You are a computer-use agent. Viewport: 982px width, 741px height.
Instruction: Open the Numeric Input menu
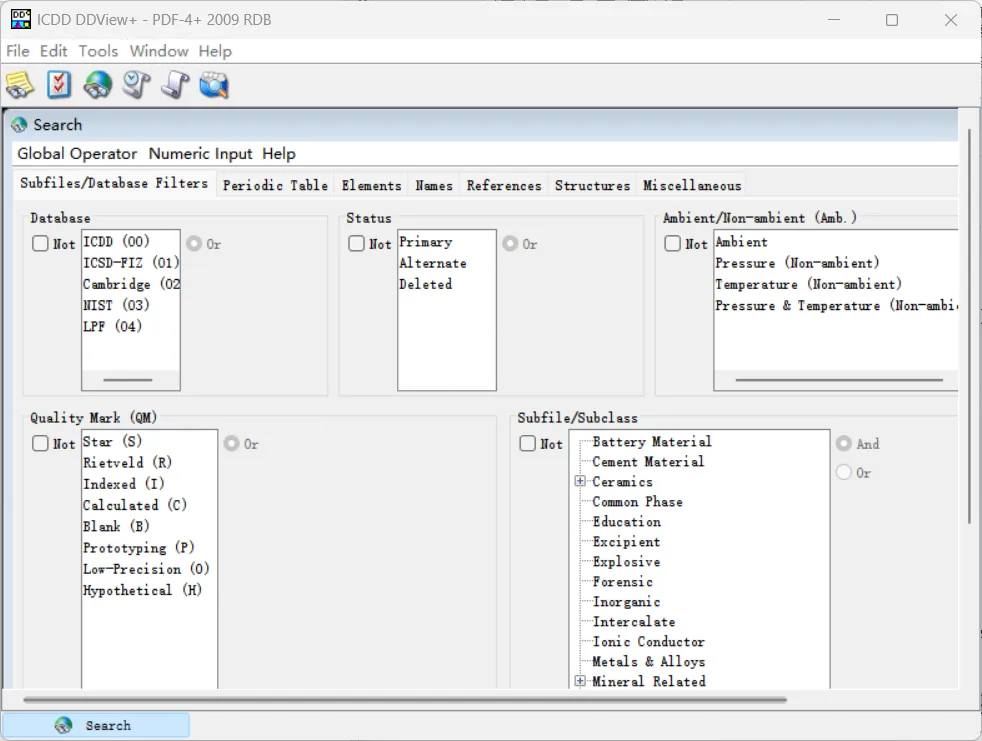[x=200, y=153]
